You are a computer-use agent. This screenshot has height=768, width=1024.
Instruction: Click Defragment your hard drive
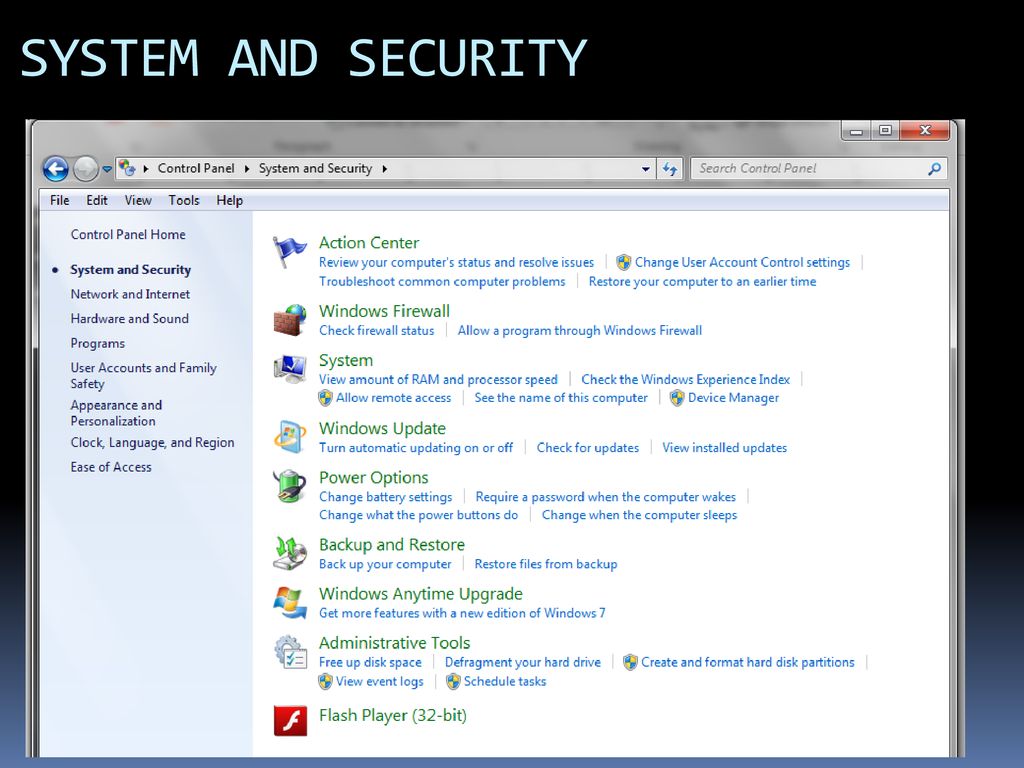pyautogui.click(x=522, y=662)
